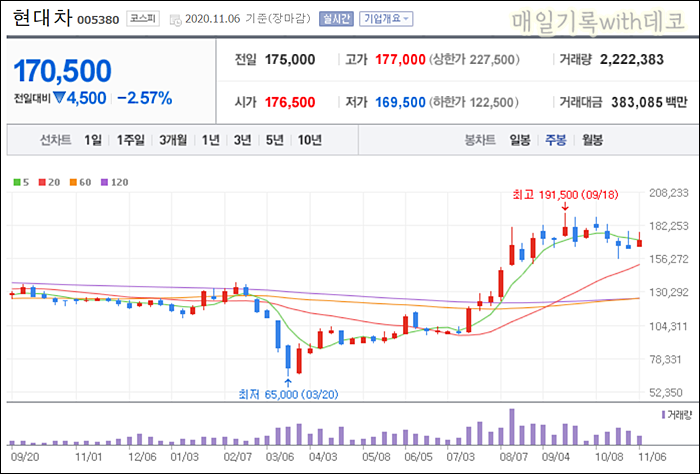The height and width of the screenshot is (474, 700).
Task: Click the 208,233 price axis label
Action: click(669, 193)
